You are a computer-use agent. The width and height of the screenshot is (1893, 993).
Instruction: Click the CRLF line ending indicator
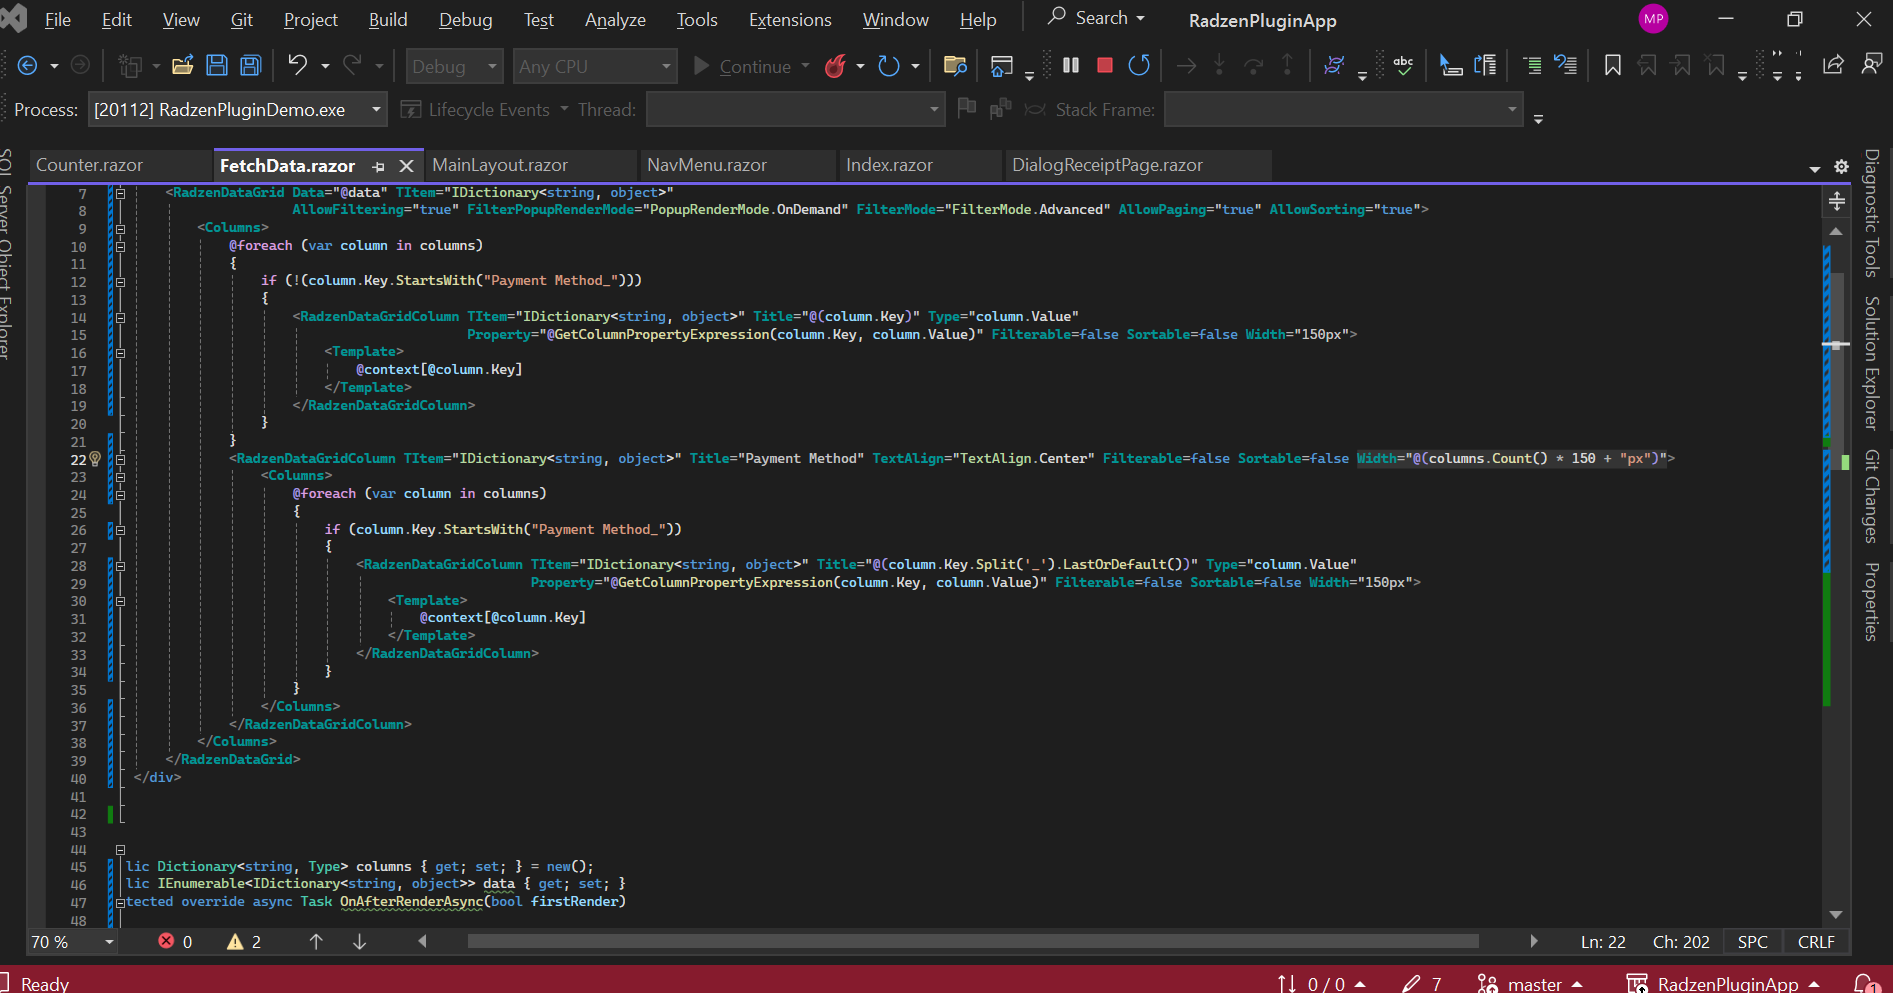1816,942
